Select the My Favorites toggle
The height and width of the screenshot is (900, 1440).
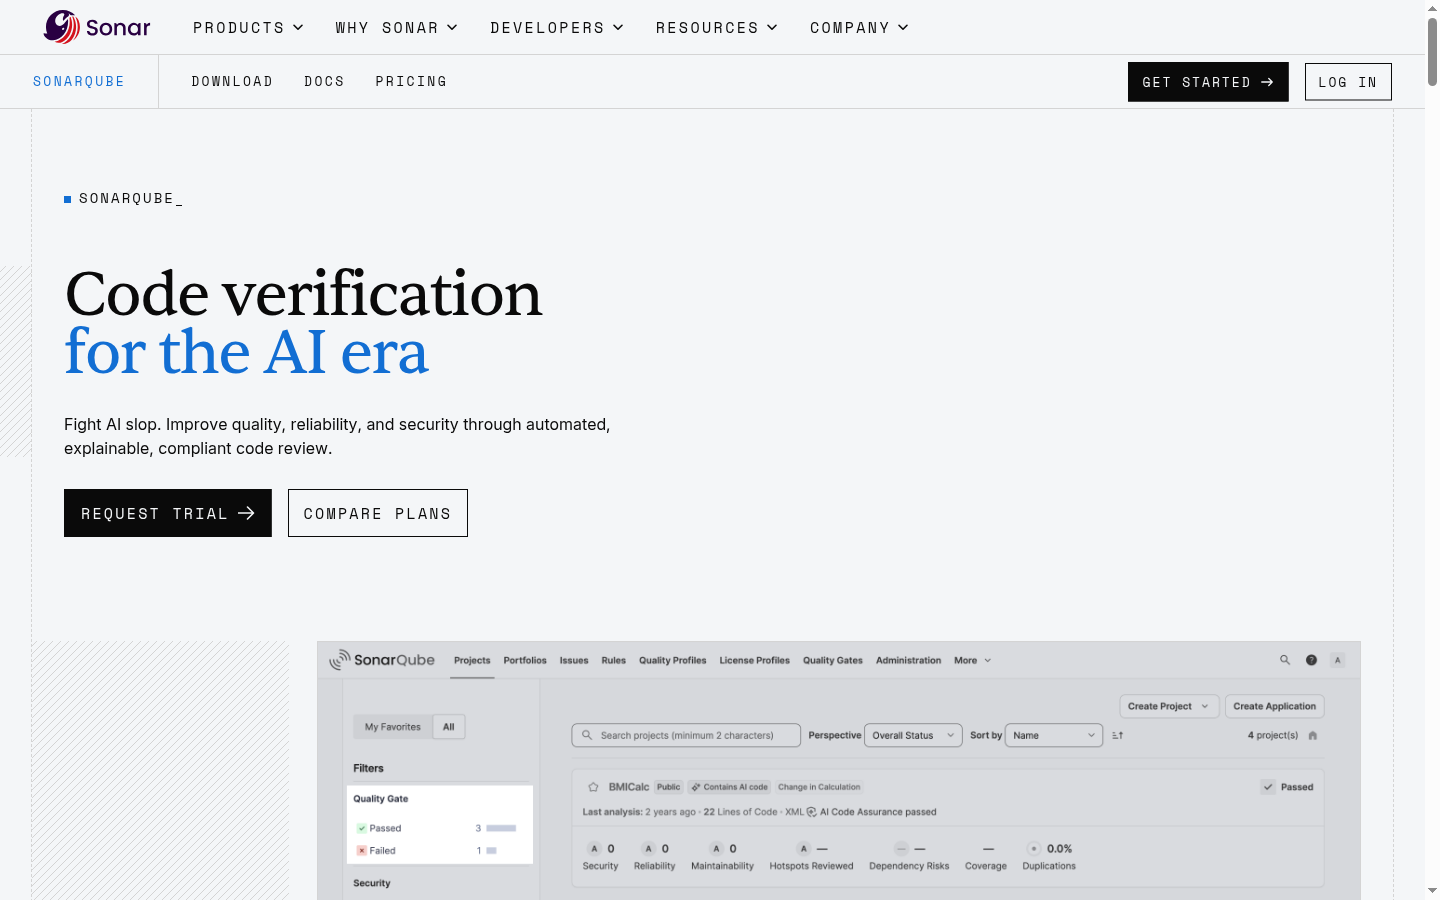point(393,727)
